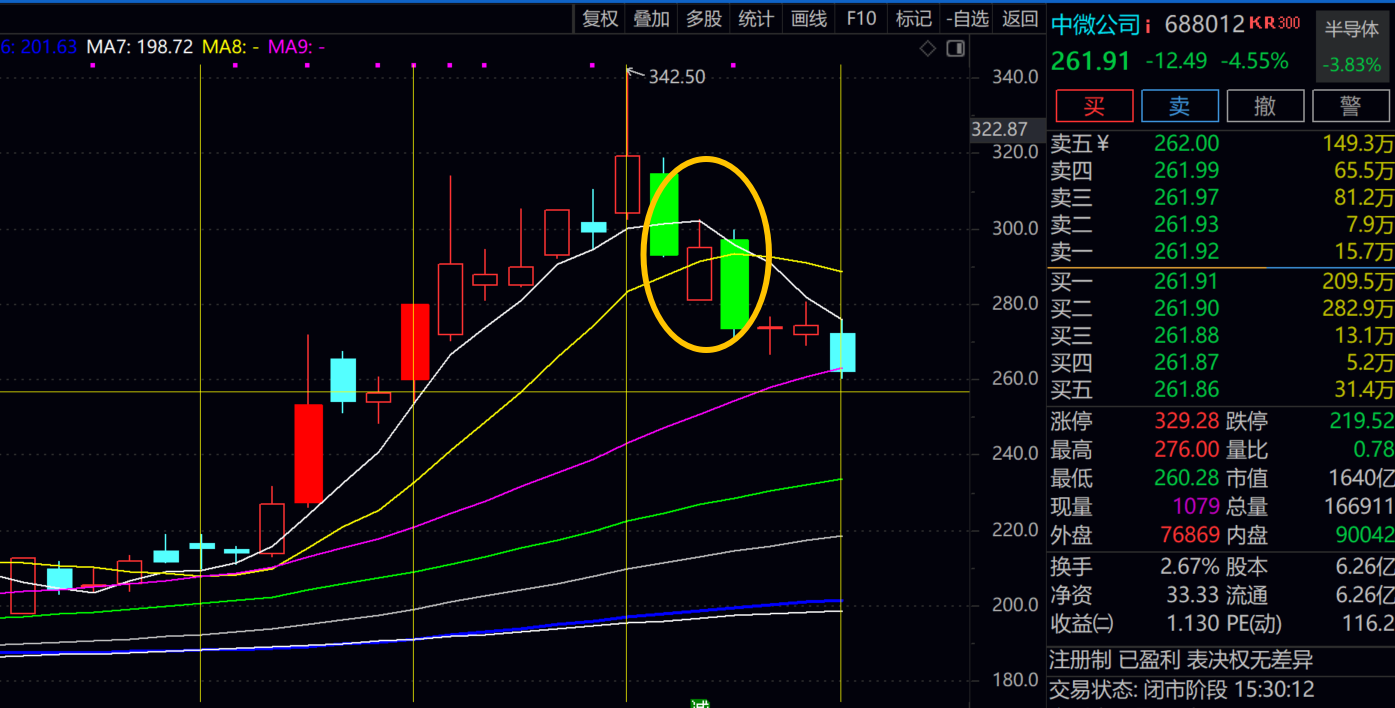Click 返回 to go back

coord(1020,18)
